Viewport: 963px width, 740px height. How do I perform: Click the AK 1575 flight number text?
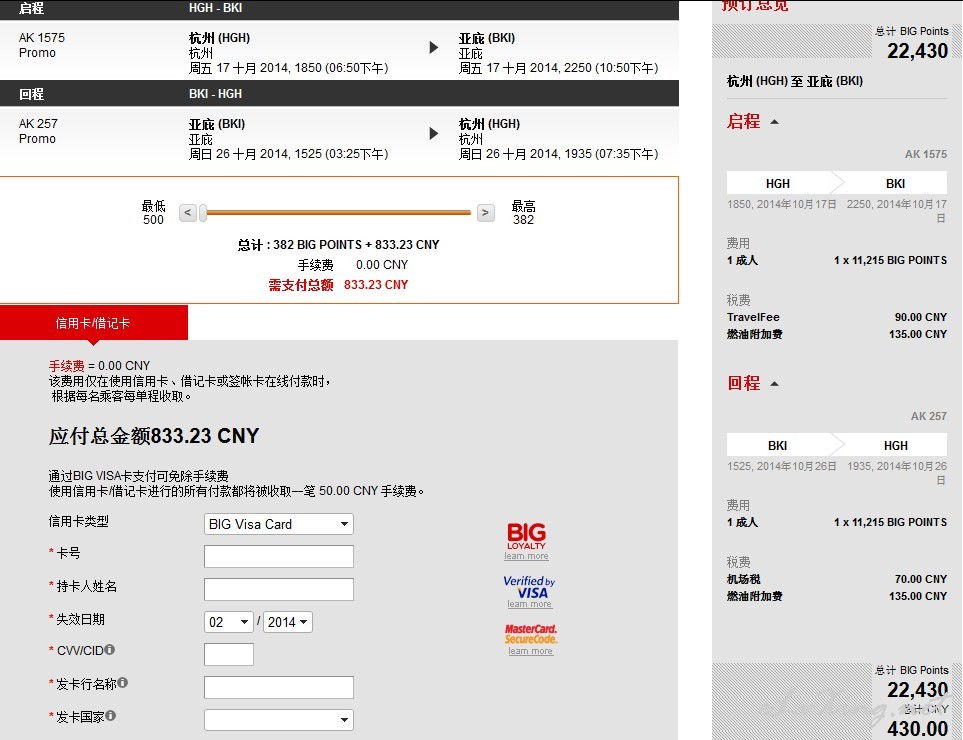[x=42, y=37]
